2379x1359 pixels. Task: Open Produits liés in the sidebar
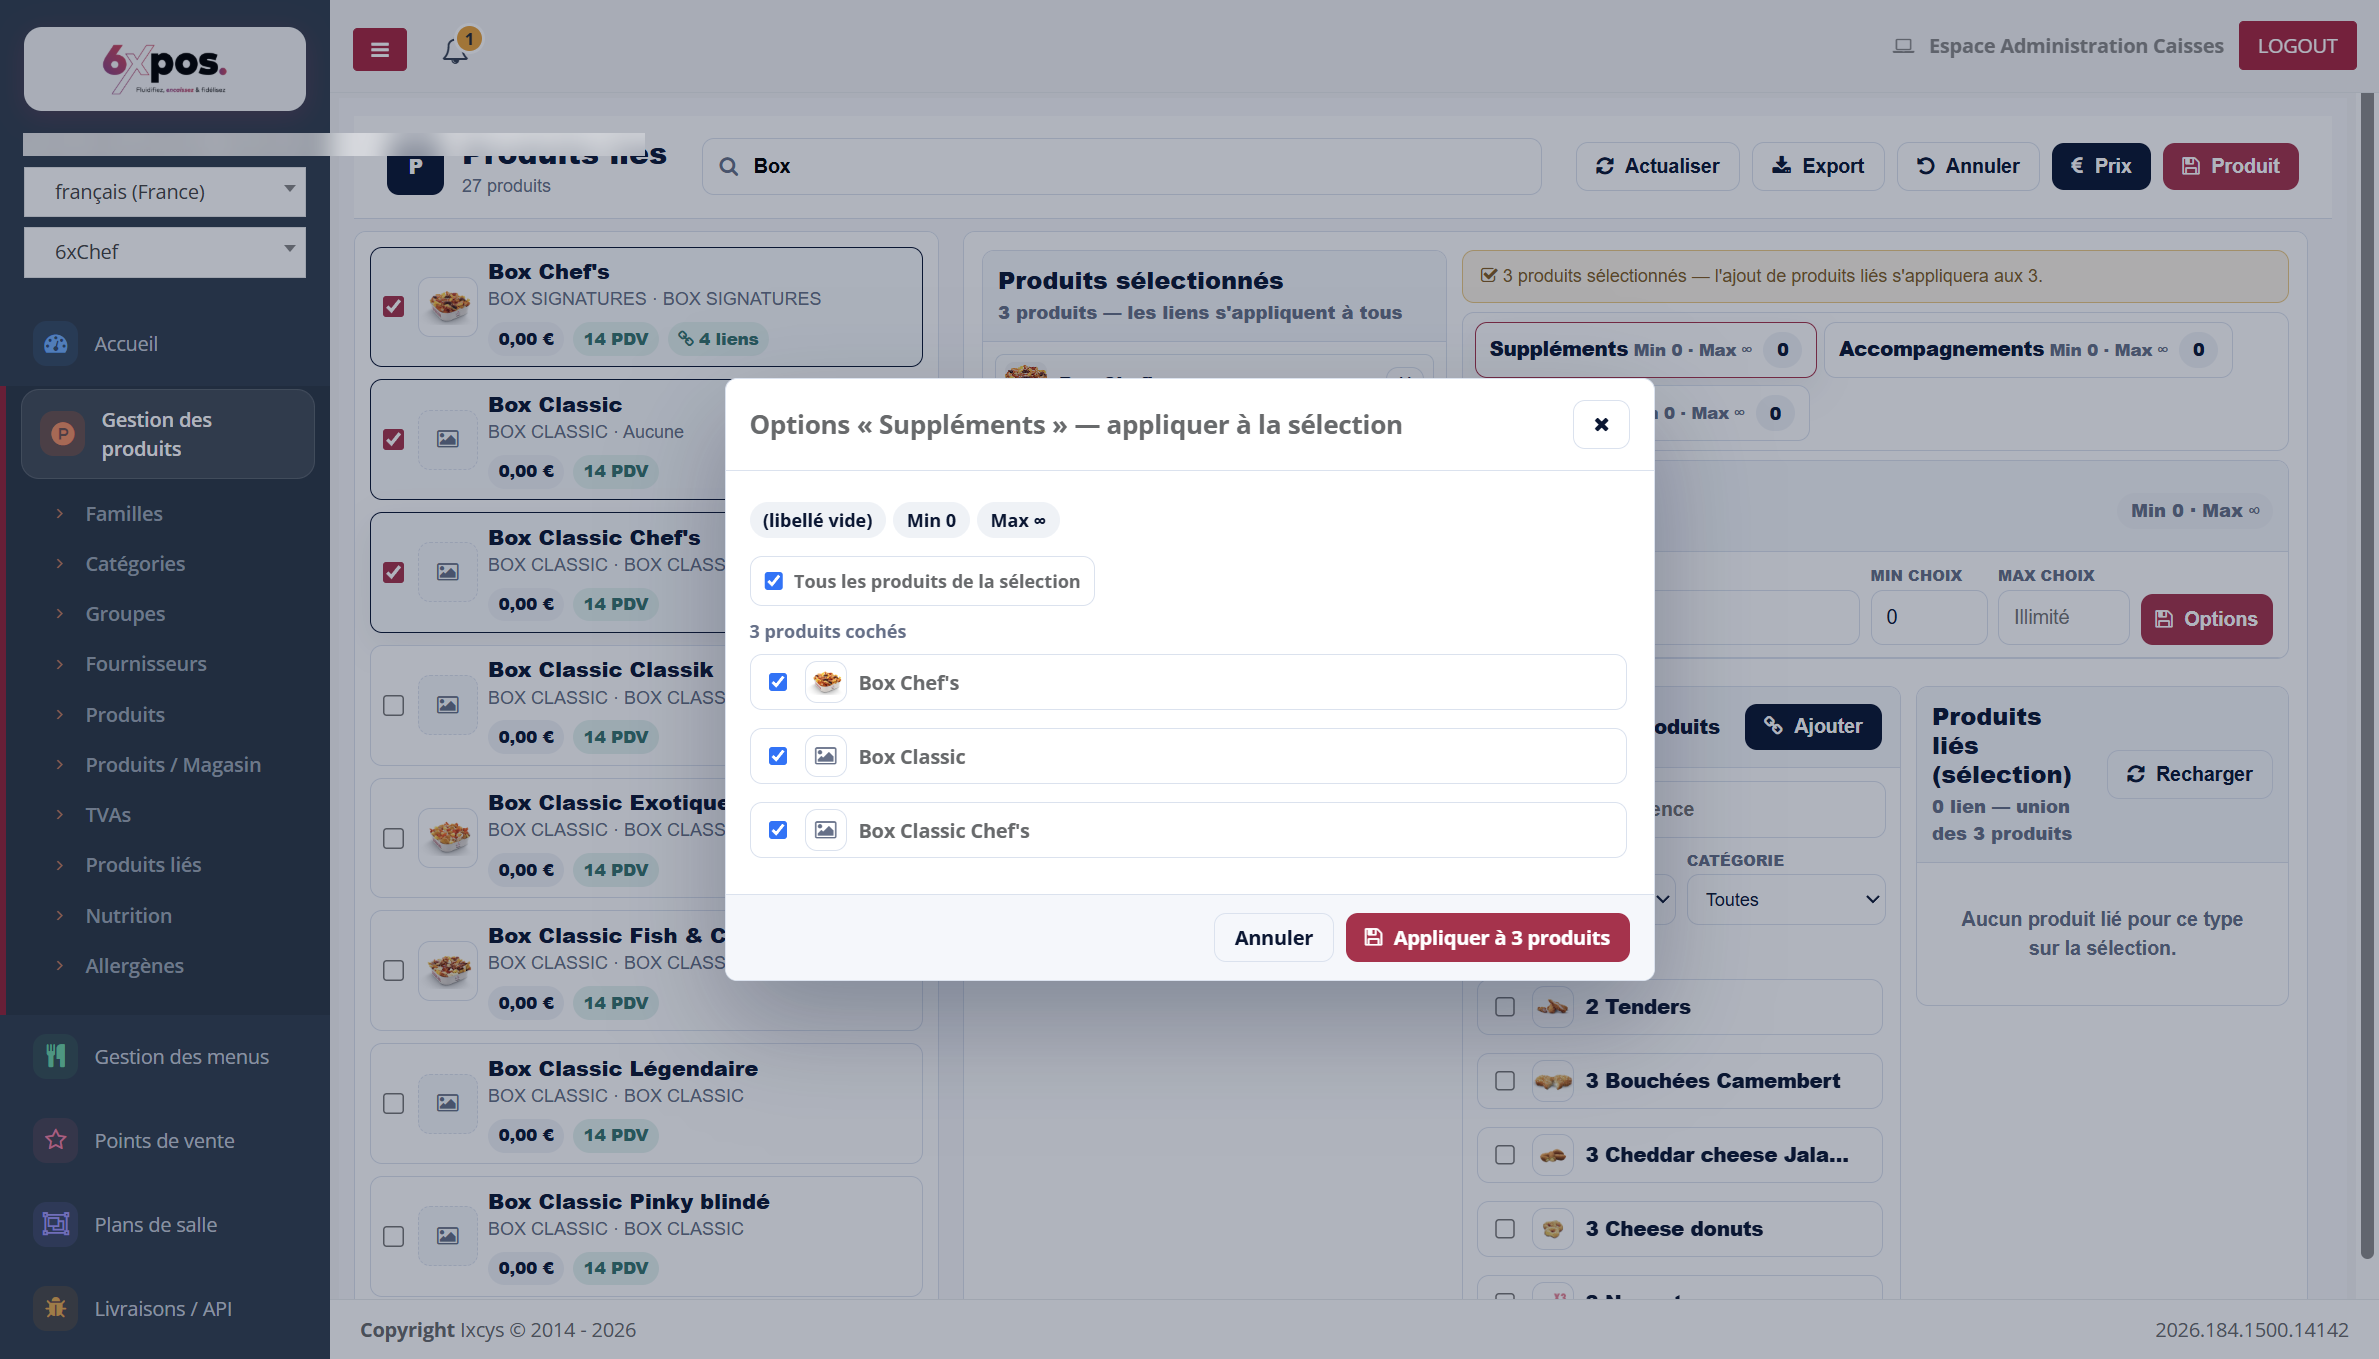click(143, 865)
